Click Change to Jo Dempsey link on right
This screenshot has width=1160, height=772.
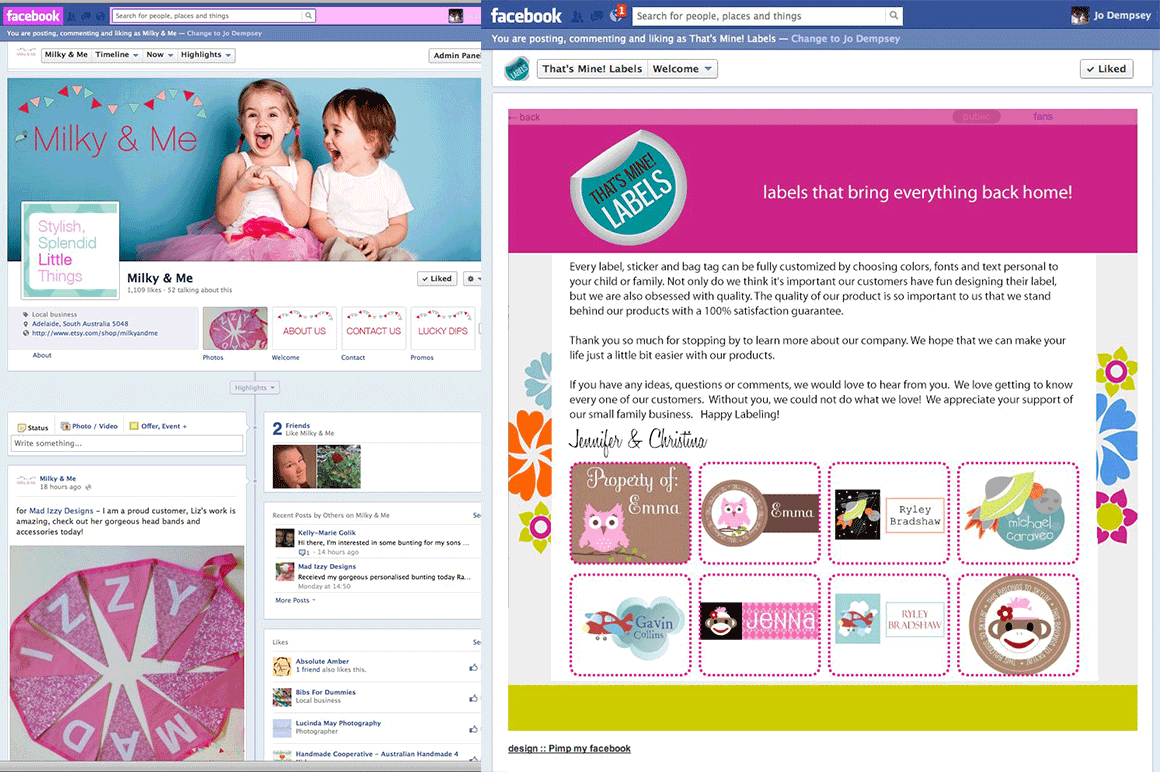845,39
